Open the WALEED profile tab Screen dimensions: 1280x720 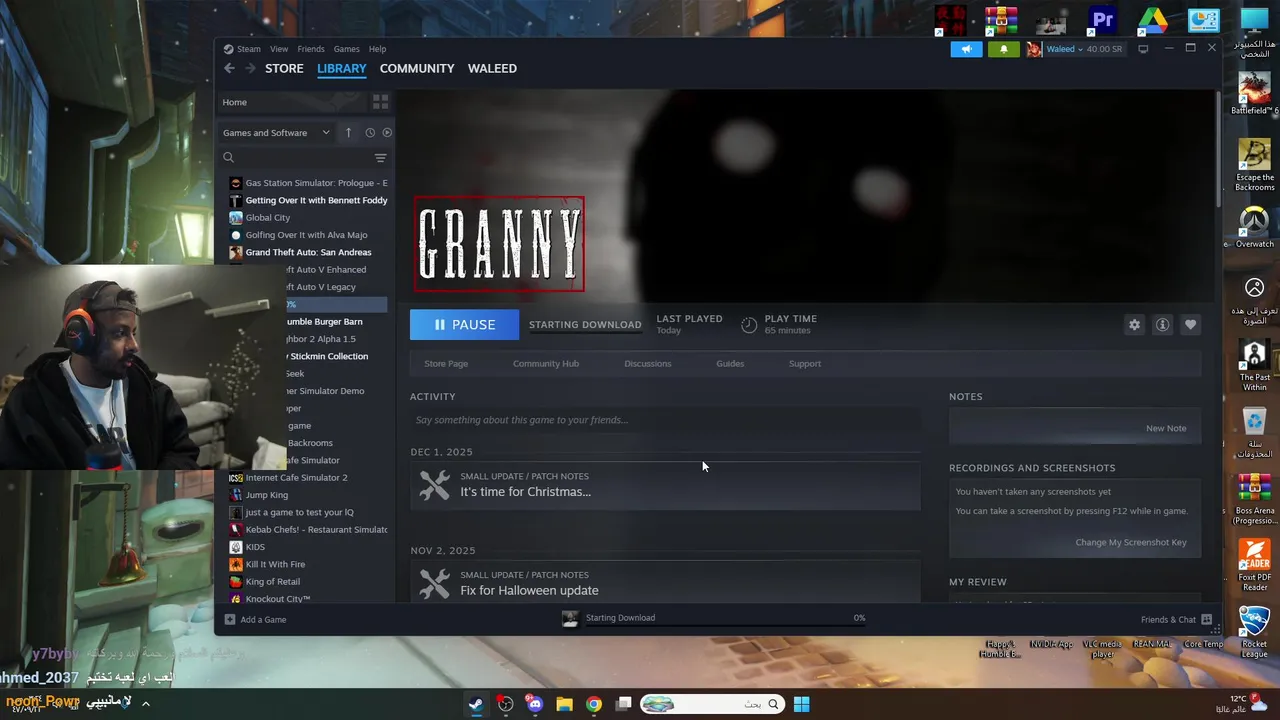click(x=492, y=68)
